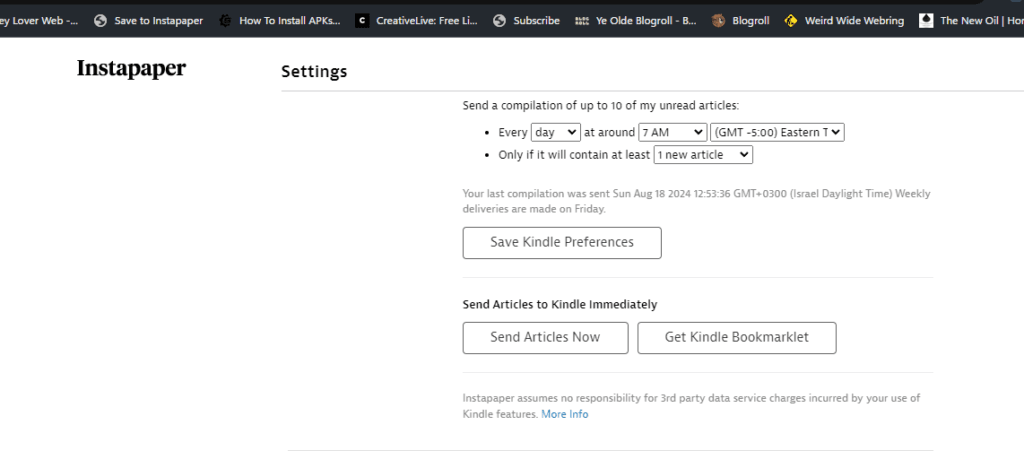This screenshot has width=1024, height=468.
Task: Open the Lover Web bookmark at far left
Action: click(39, 21)
